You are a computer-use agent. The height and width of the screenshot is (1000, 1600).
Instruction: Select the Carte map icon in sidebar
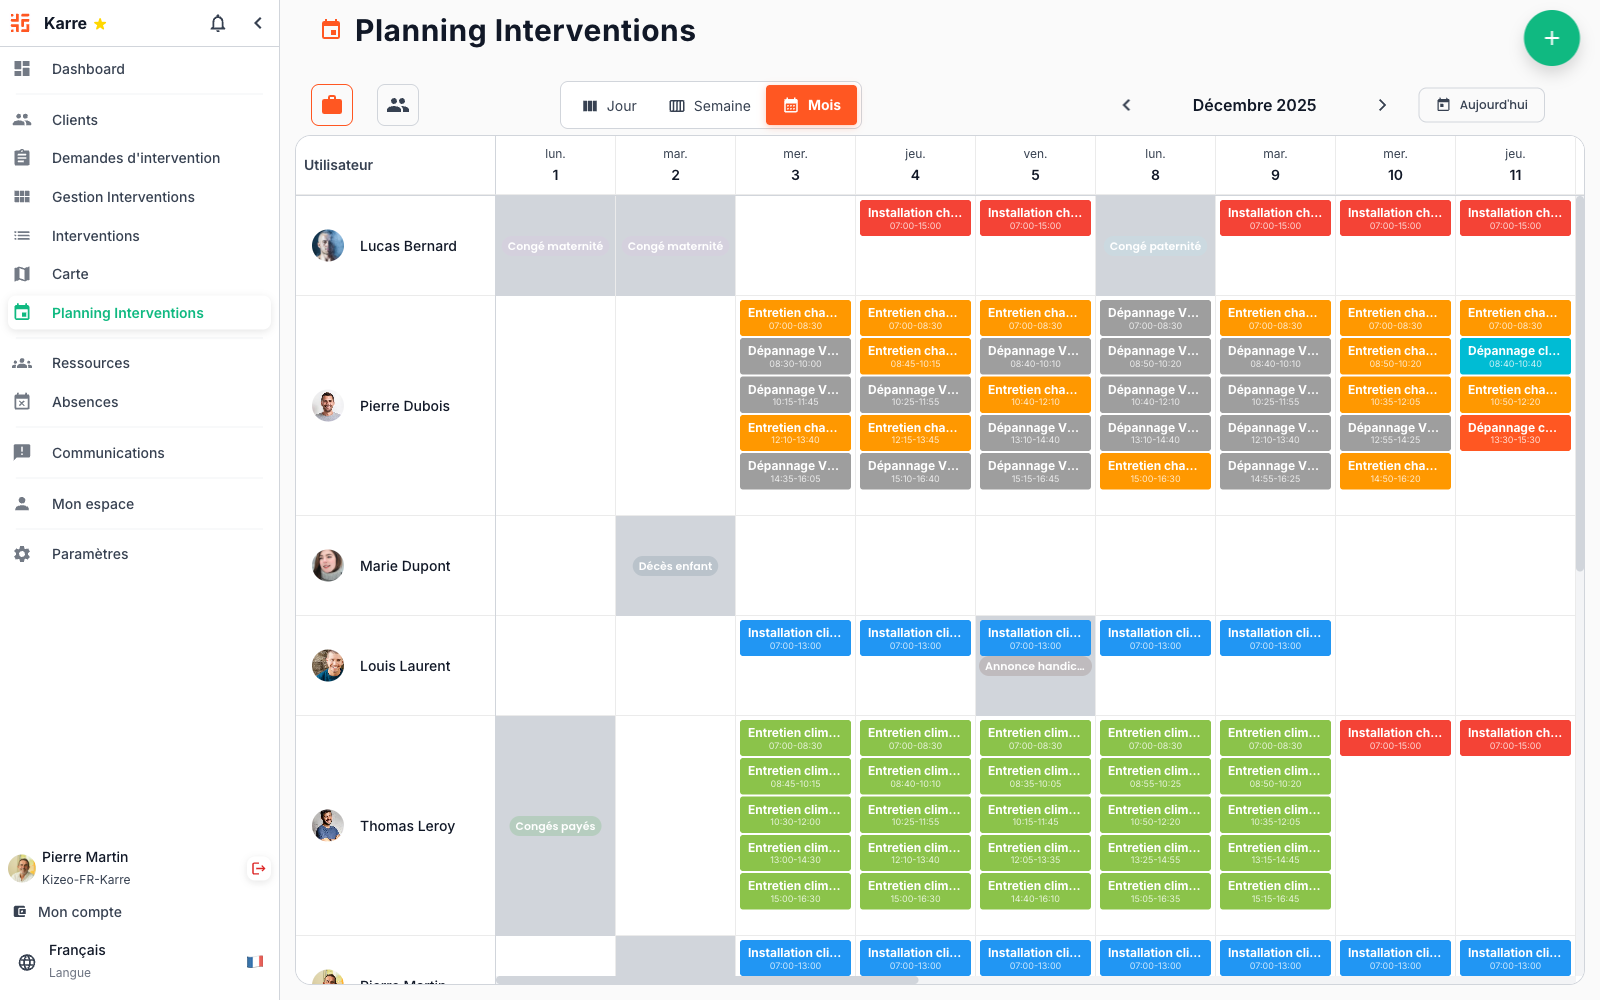tap(22, 273)
